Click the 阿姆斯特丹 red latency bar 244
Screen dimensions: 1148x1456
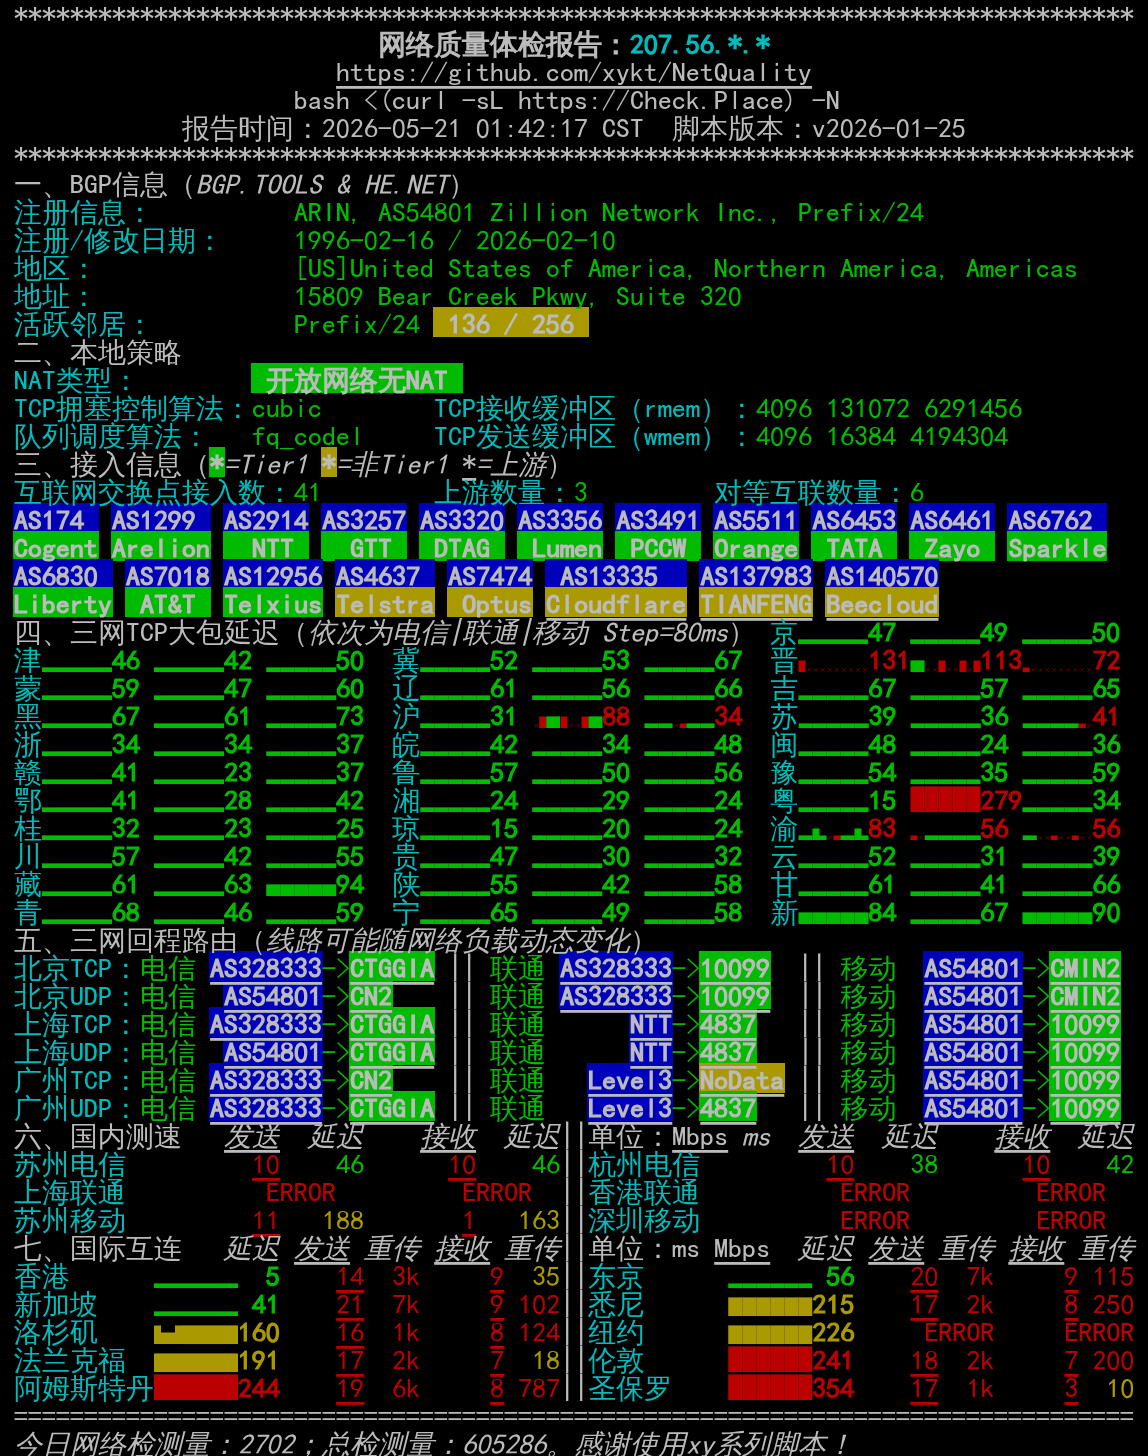[196, 1389]
